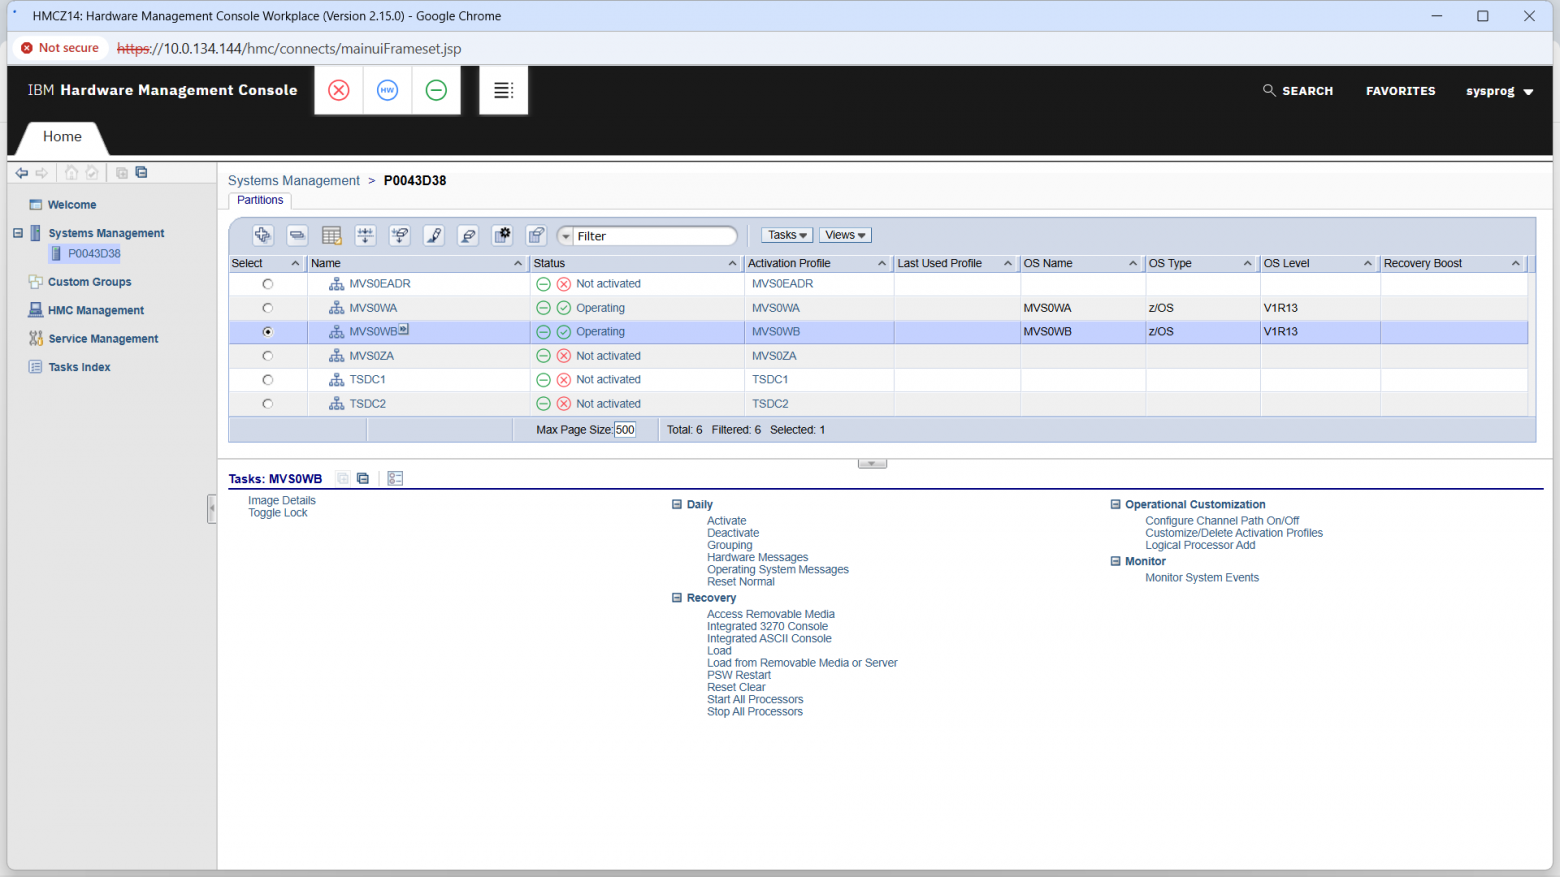The height and width of the screenshot is (877, 1560).
Task: Click the red X exceptions status icon
Action: pos(339,90)
